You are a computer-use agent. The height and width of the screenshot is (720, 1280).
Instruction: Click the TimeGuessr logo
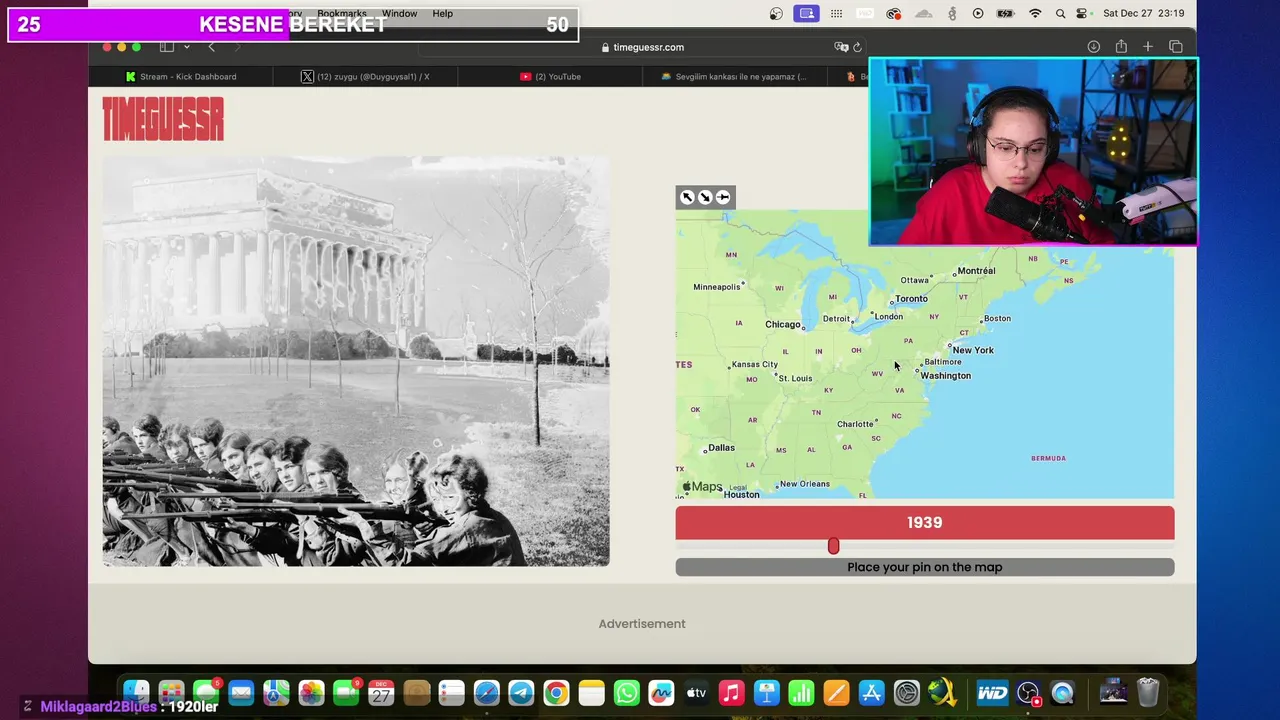tap(163, 119)
